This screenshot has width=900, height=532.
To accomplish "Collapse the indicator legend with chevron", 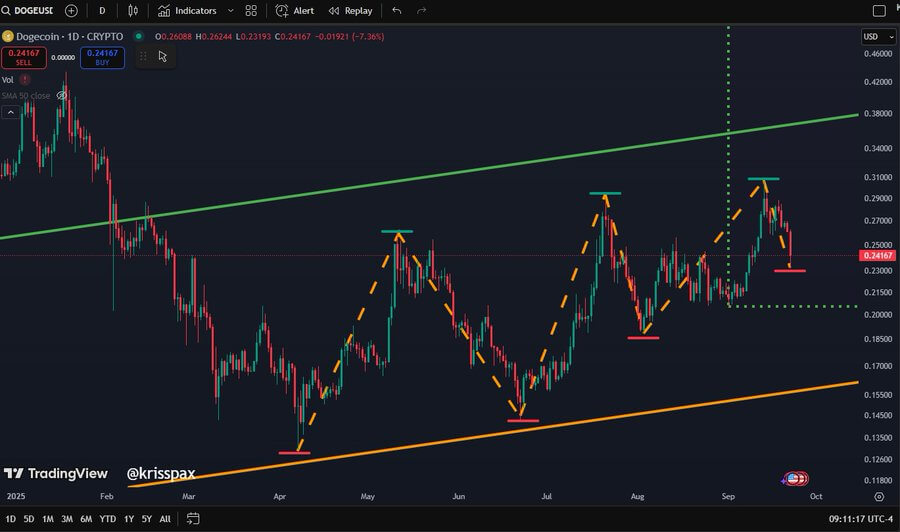I will (12, 112).
